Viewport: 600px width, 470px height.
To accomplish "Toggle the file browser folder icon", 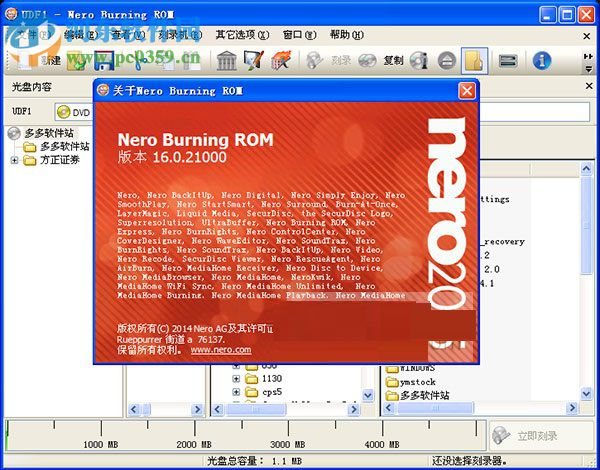I will (474, 60).
